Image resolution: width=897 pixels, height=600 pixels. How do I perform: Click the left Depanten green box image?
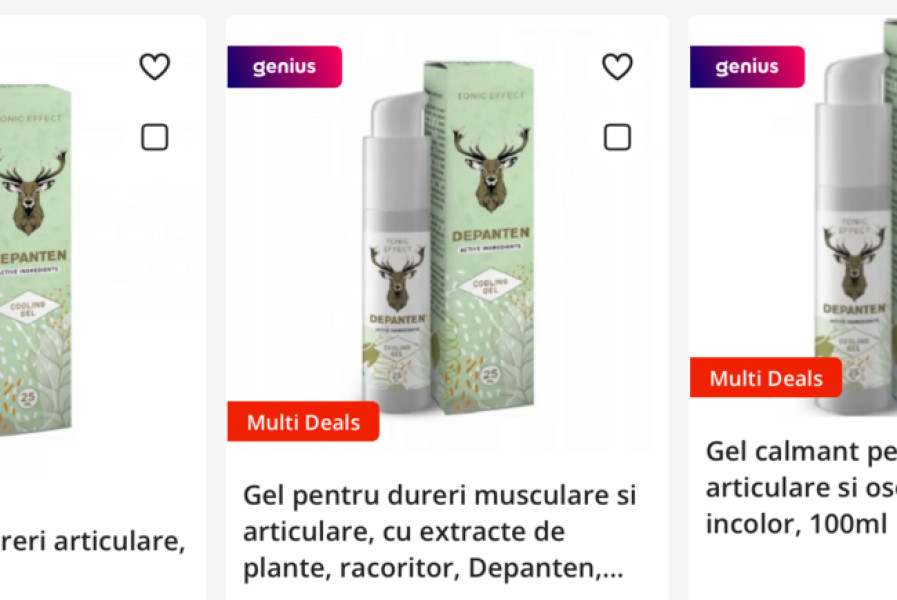35,260
